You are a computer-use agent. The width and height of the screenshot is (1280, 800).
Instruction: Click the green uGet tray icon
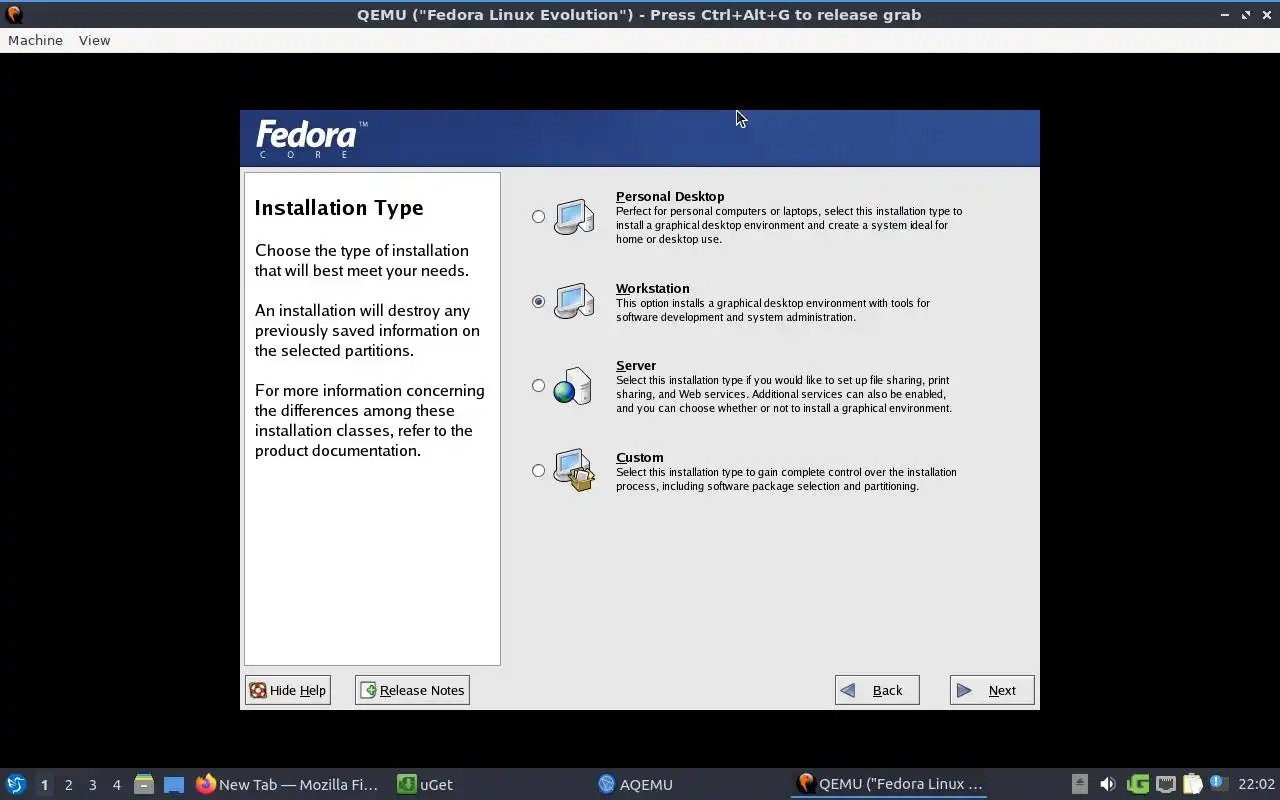pyautogui.click(x=1137, y=784)
